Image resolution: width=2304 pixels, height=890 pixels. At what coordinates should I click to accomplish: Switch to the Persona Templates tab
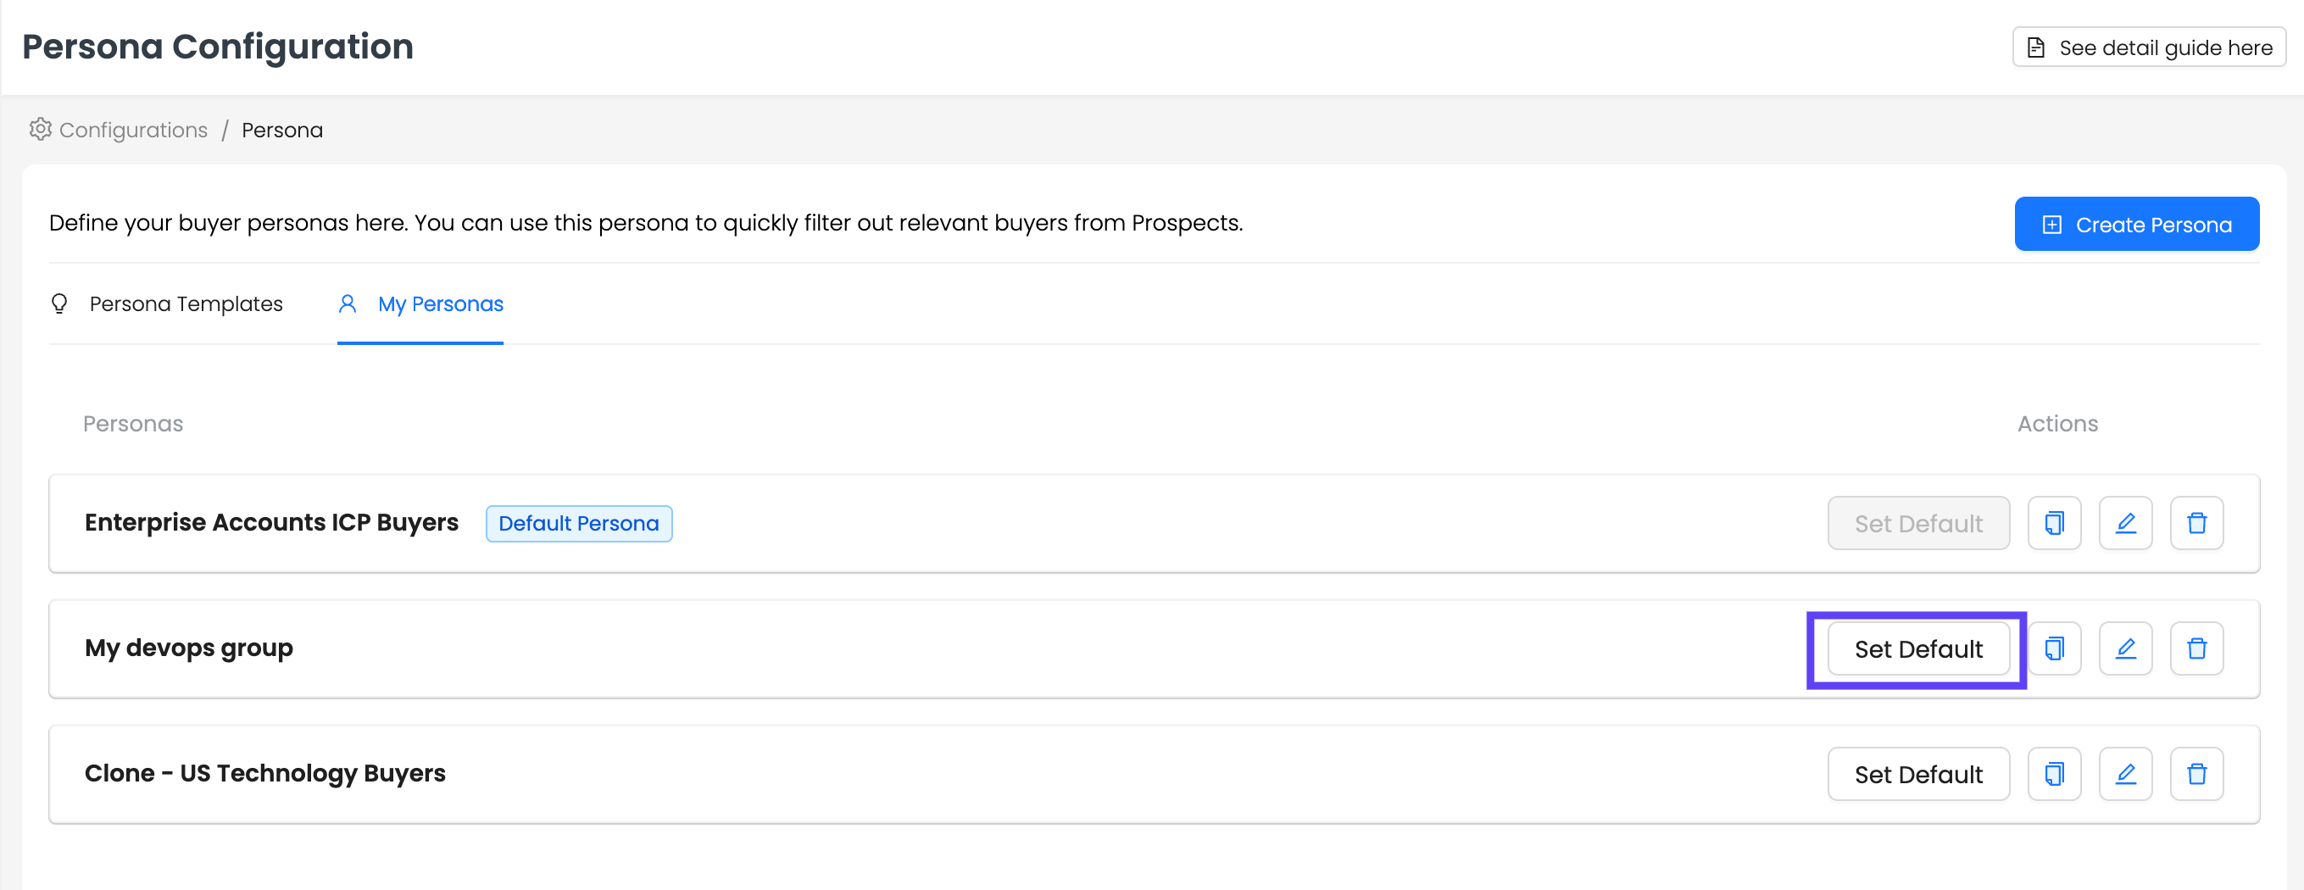[186, 304]
